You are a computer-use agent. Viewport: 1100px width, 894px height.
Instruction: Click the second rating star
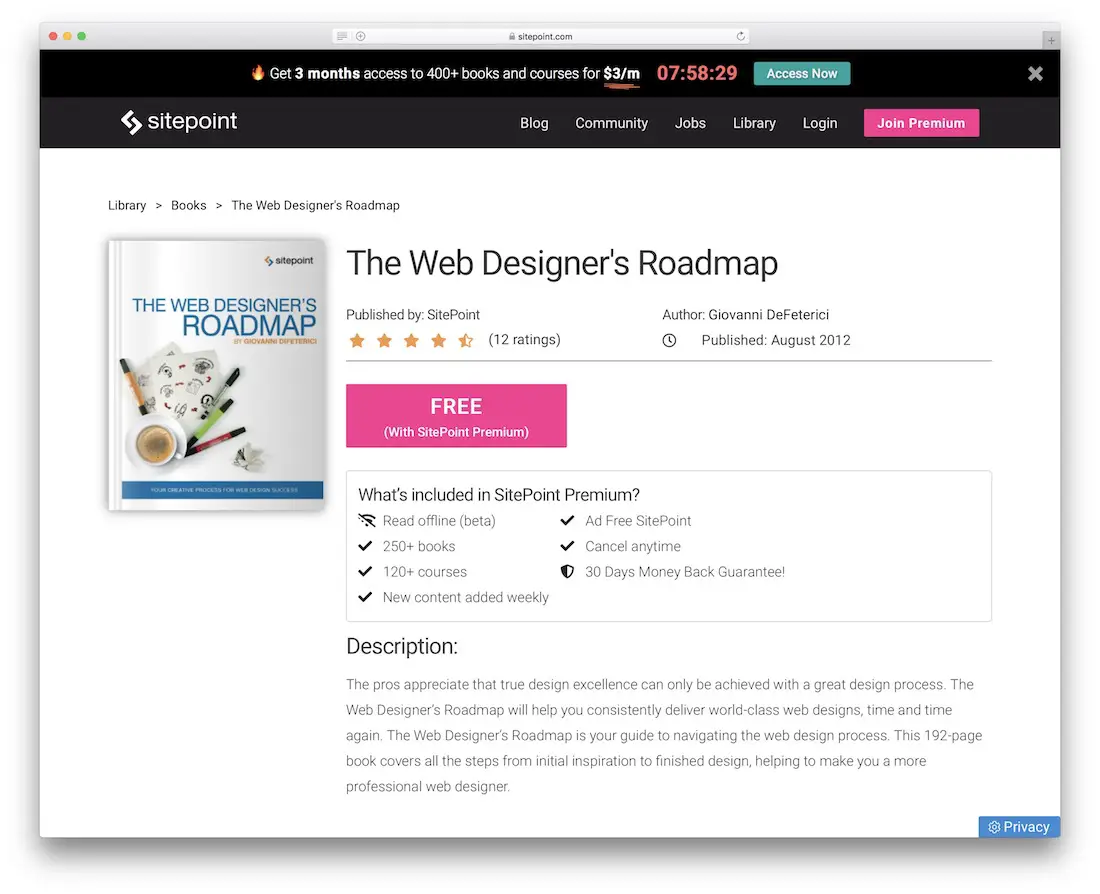point(384,340)
